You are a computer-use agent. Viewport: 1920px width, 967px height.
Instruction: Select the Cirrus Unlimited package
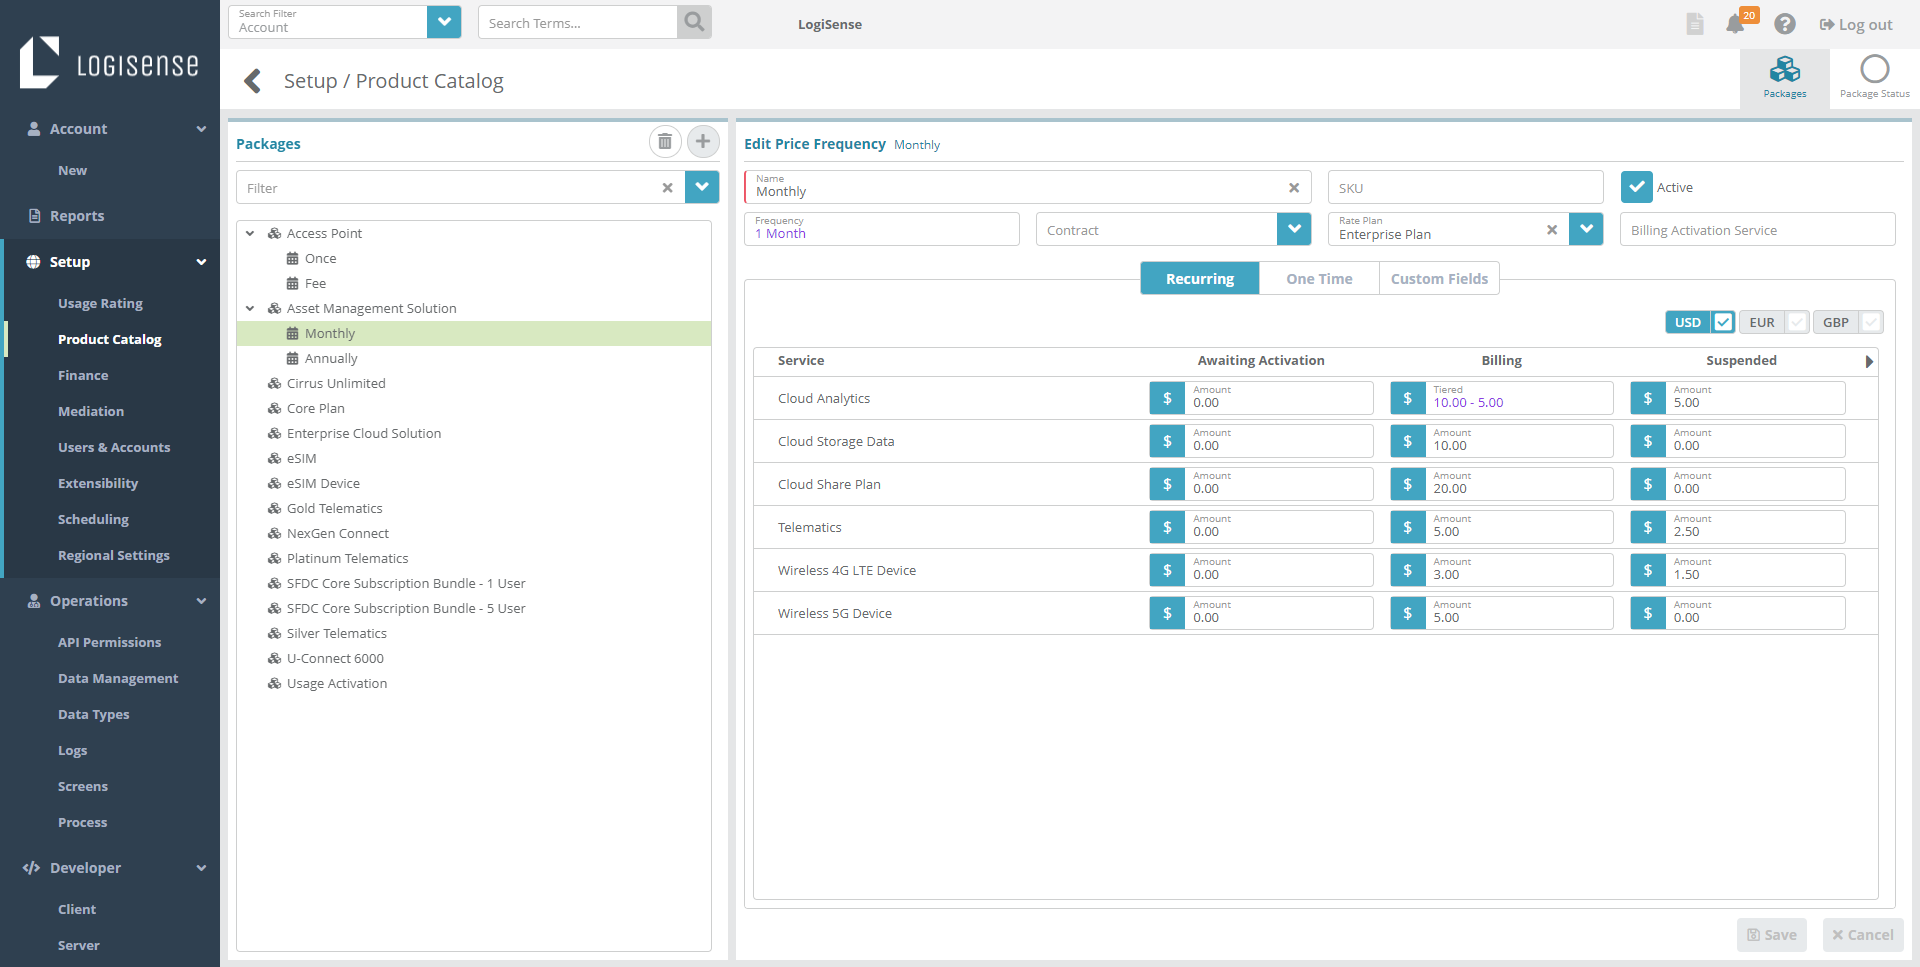click(x=336, y=383)
